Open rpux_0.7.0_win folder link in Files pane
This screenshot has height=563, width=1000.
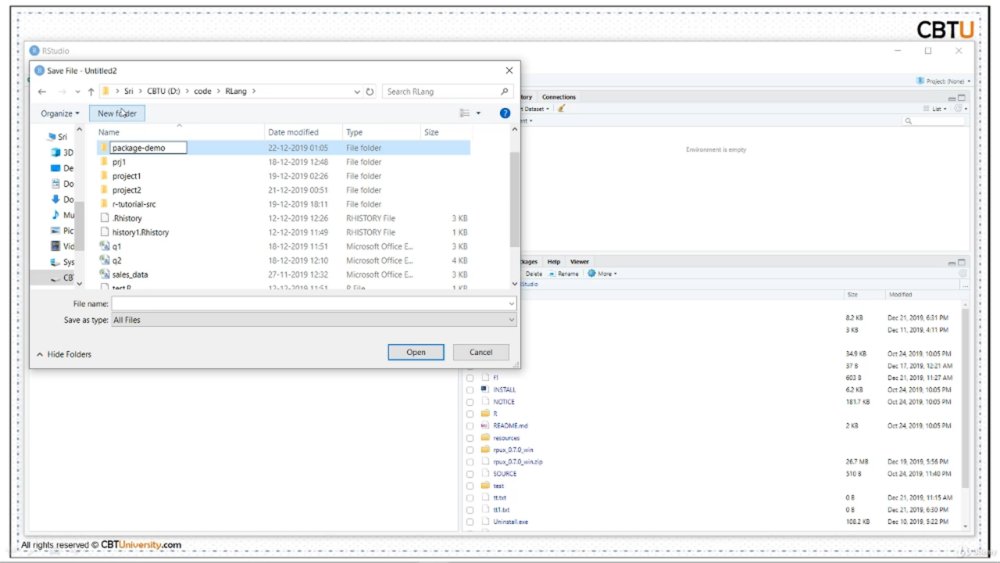coord(513,450)
